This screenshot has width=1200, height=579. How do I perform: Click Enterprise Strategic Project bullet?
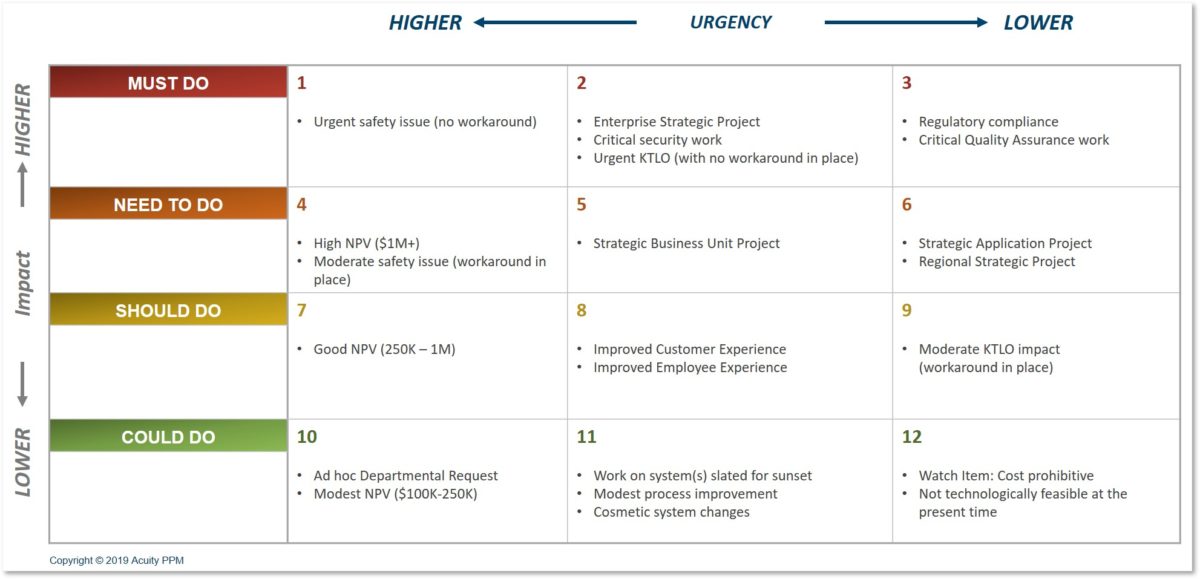coord(676,121)
